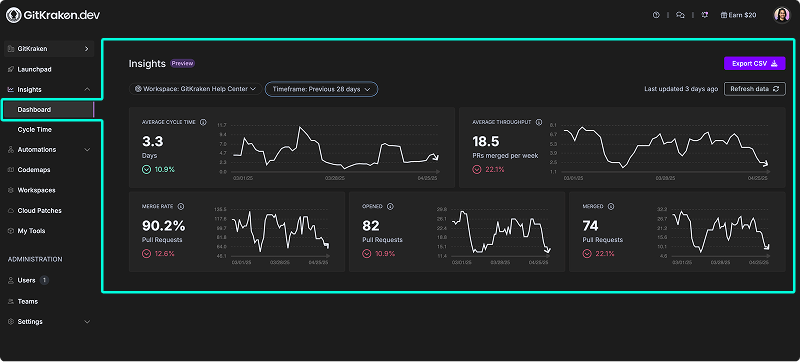Click the Merged pull requests chart
This screenshot has height=362, width=800.
click(713, 235)
